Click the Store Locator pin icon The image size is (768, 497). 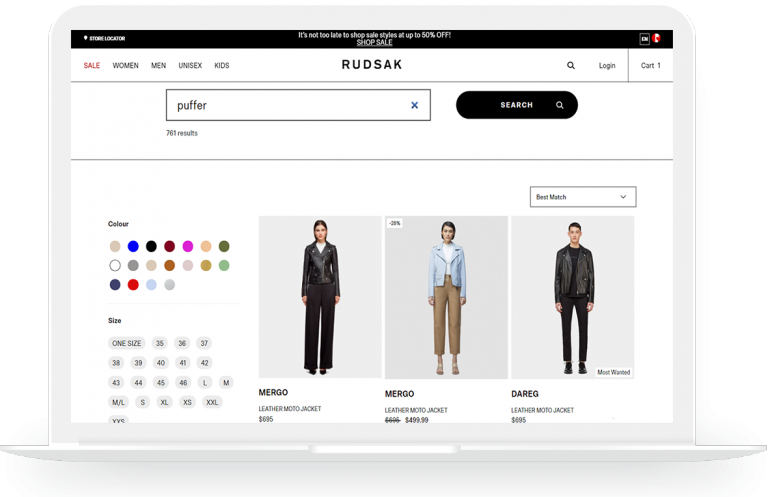(x=86, y=38)
